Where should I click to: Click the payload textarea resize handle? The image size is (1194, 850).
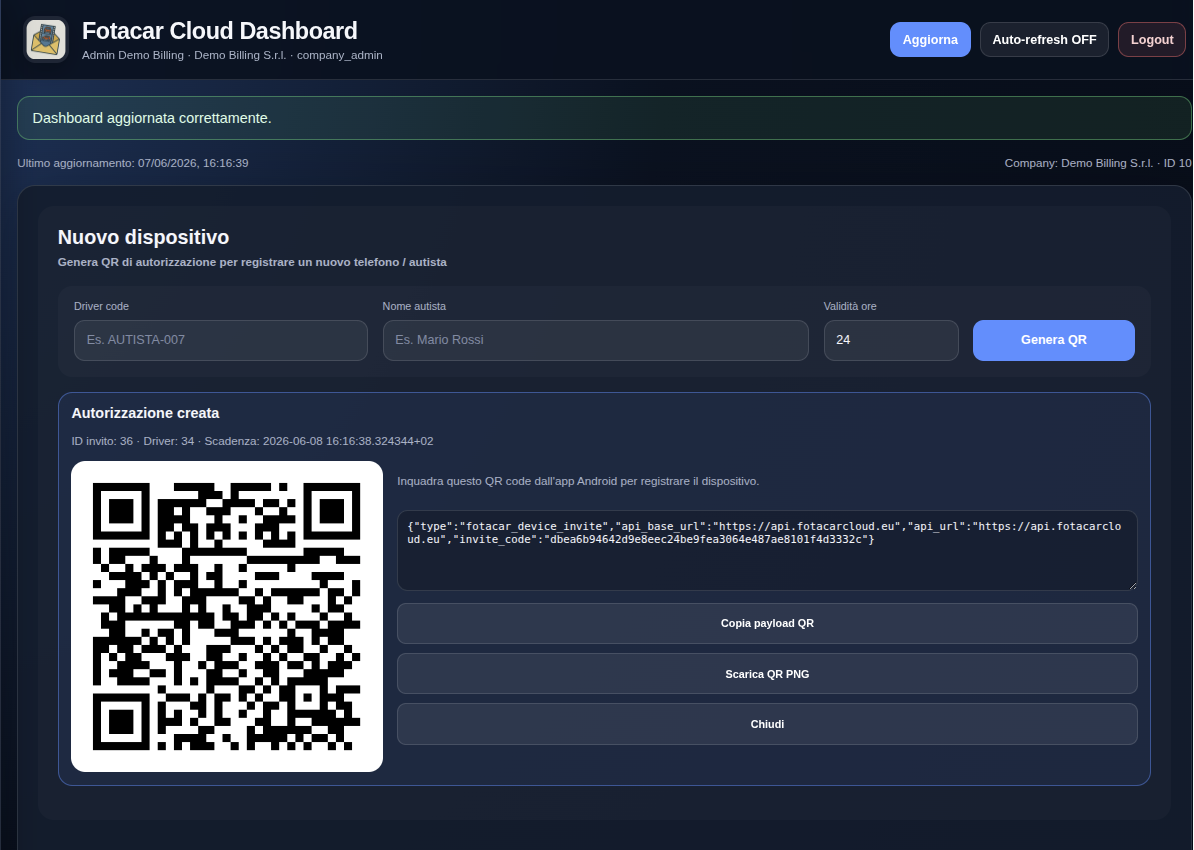[1132, 585]
